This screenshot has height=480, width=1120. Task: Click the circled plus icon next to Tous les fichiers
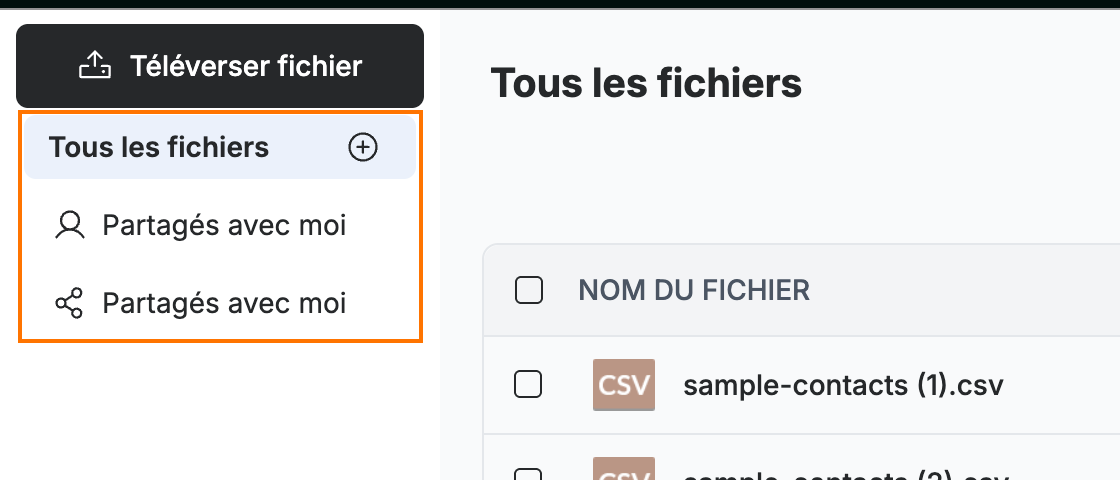pyautogui.click(x=363, y=147)
